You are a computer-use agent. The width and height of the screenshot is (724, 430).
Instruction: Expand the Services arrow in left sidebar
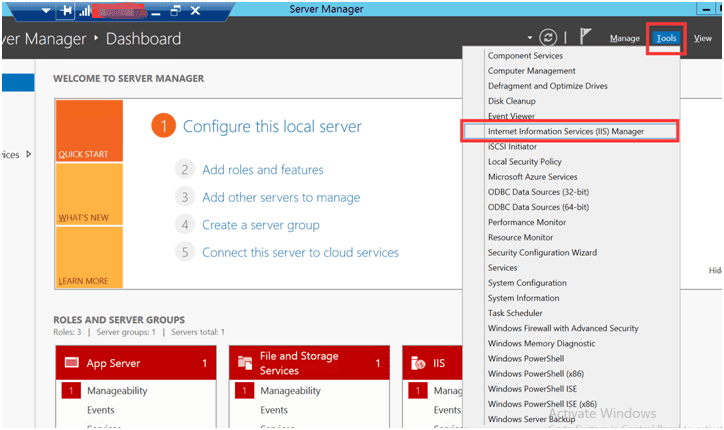tap(28, 154)
